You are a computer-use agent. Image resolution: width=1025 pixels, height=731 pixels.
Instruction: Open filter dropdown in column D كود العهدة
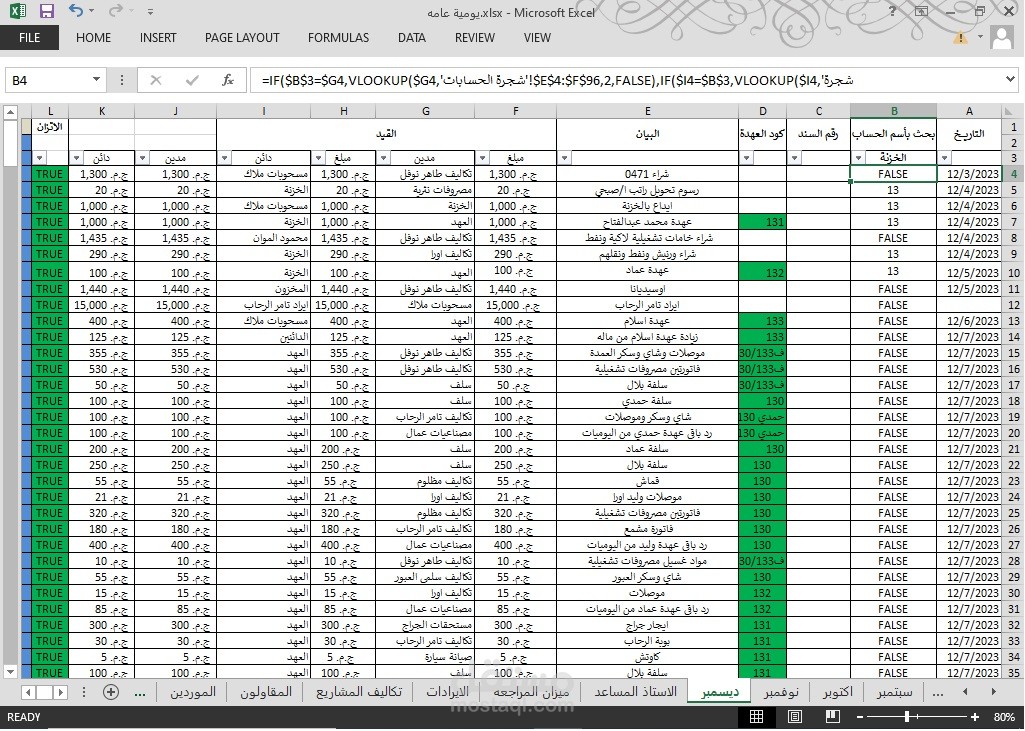(747, 158)
